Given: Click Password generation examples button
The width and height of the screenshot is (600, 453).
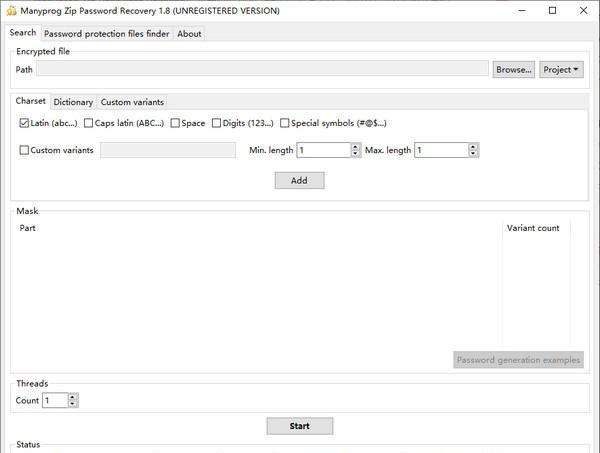Looking at the screenshot, I should click(x=518, y=360).
